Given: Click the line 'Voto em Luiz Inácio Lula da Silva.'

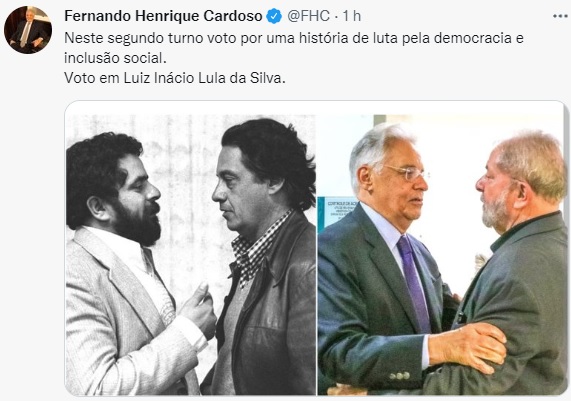Looking at the screenshot, I should [x=175, y=78].
